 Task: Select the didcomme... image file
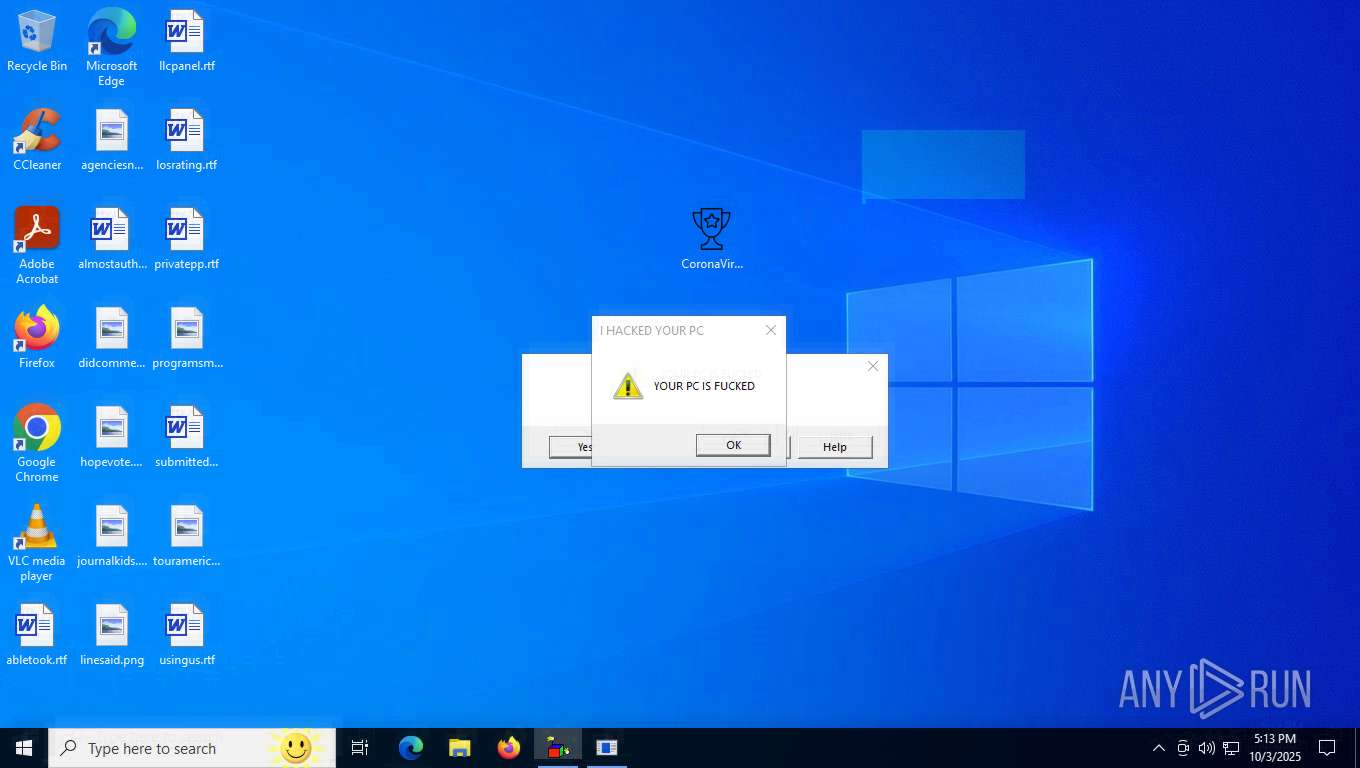(112, 338)
